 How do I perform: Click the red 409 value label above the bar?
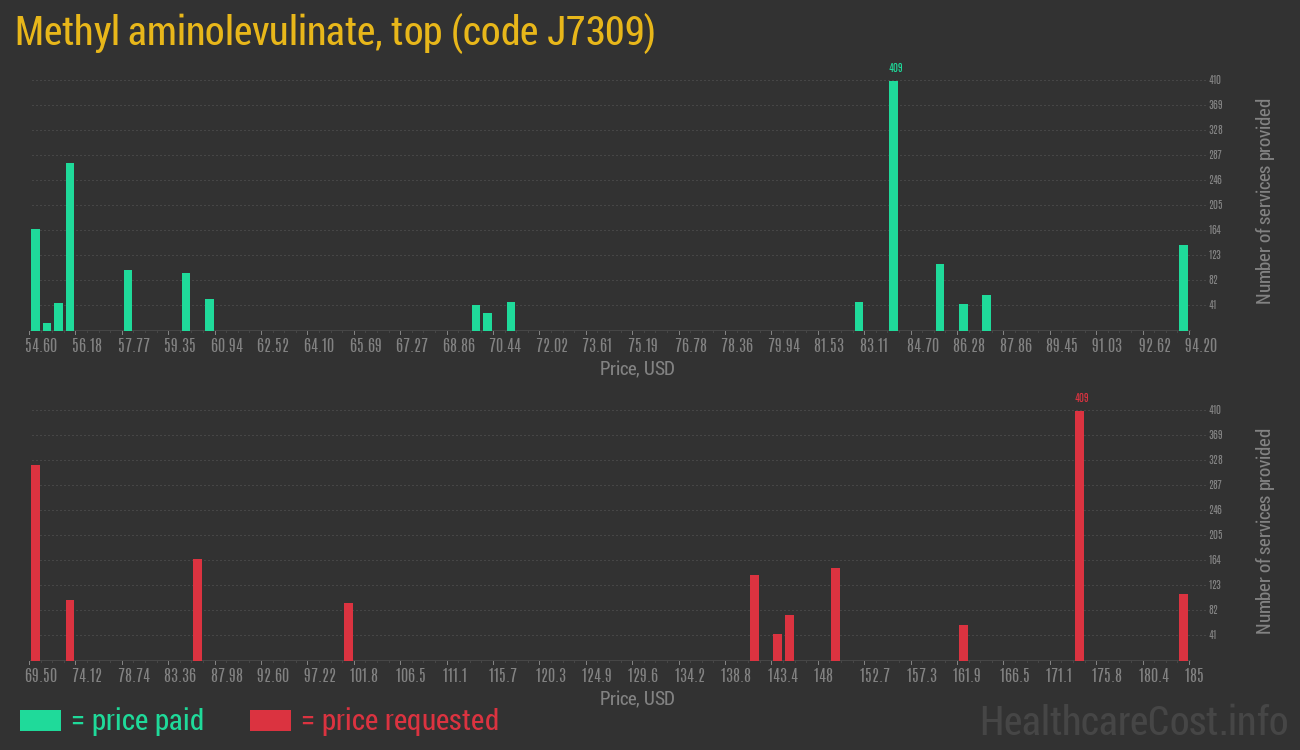click(x=1081, y=398)
